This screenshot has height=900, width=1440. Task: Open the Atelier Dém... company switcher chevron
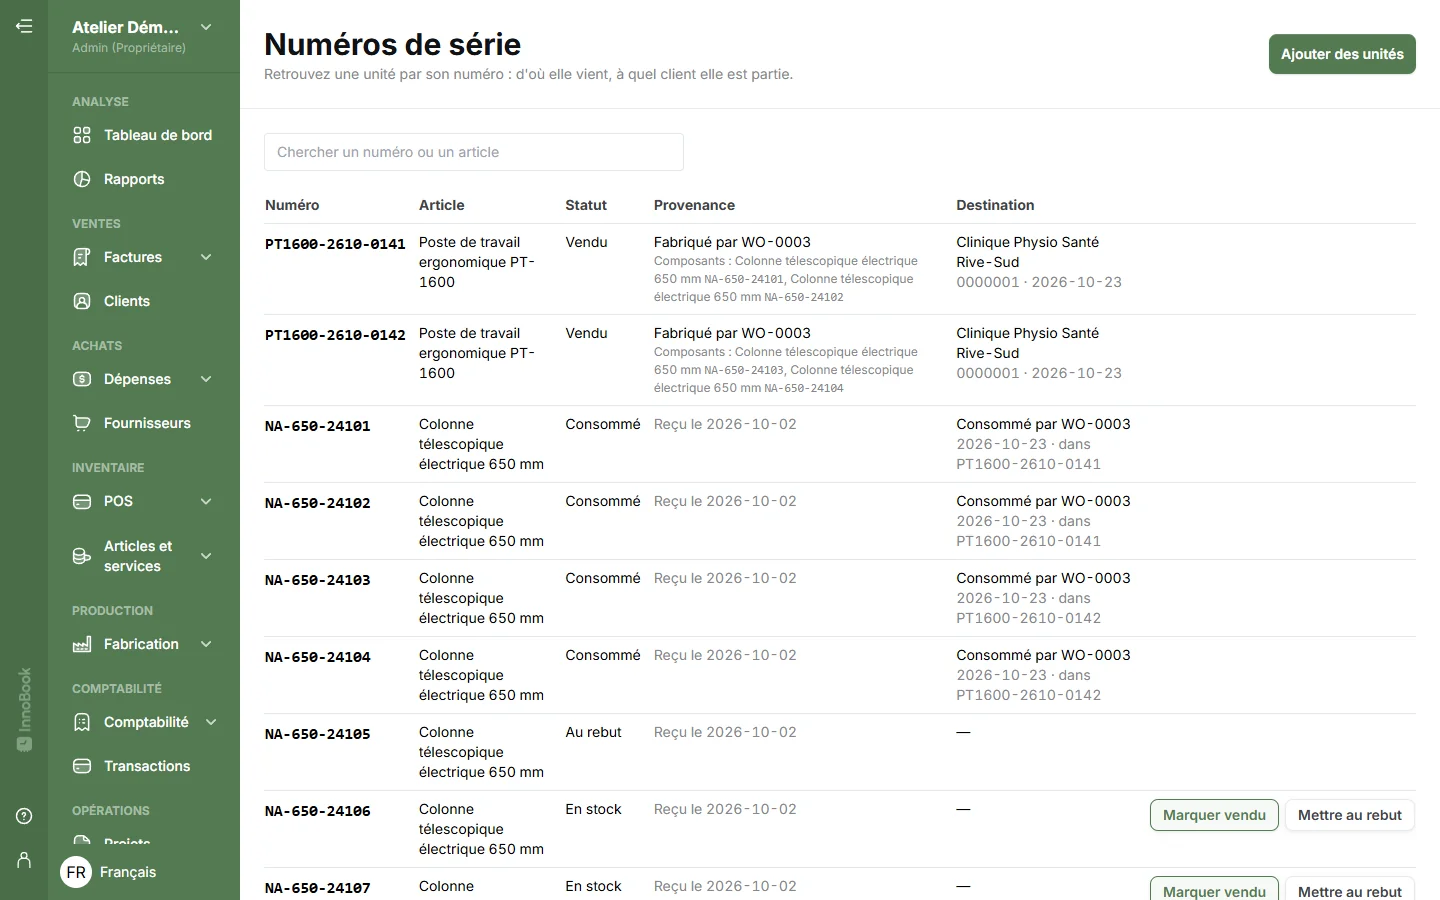coord(206,27)
